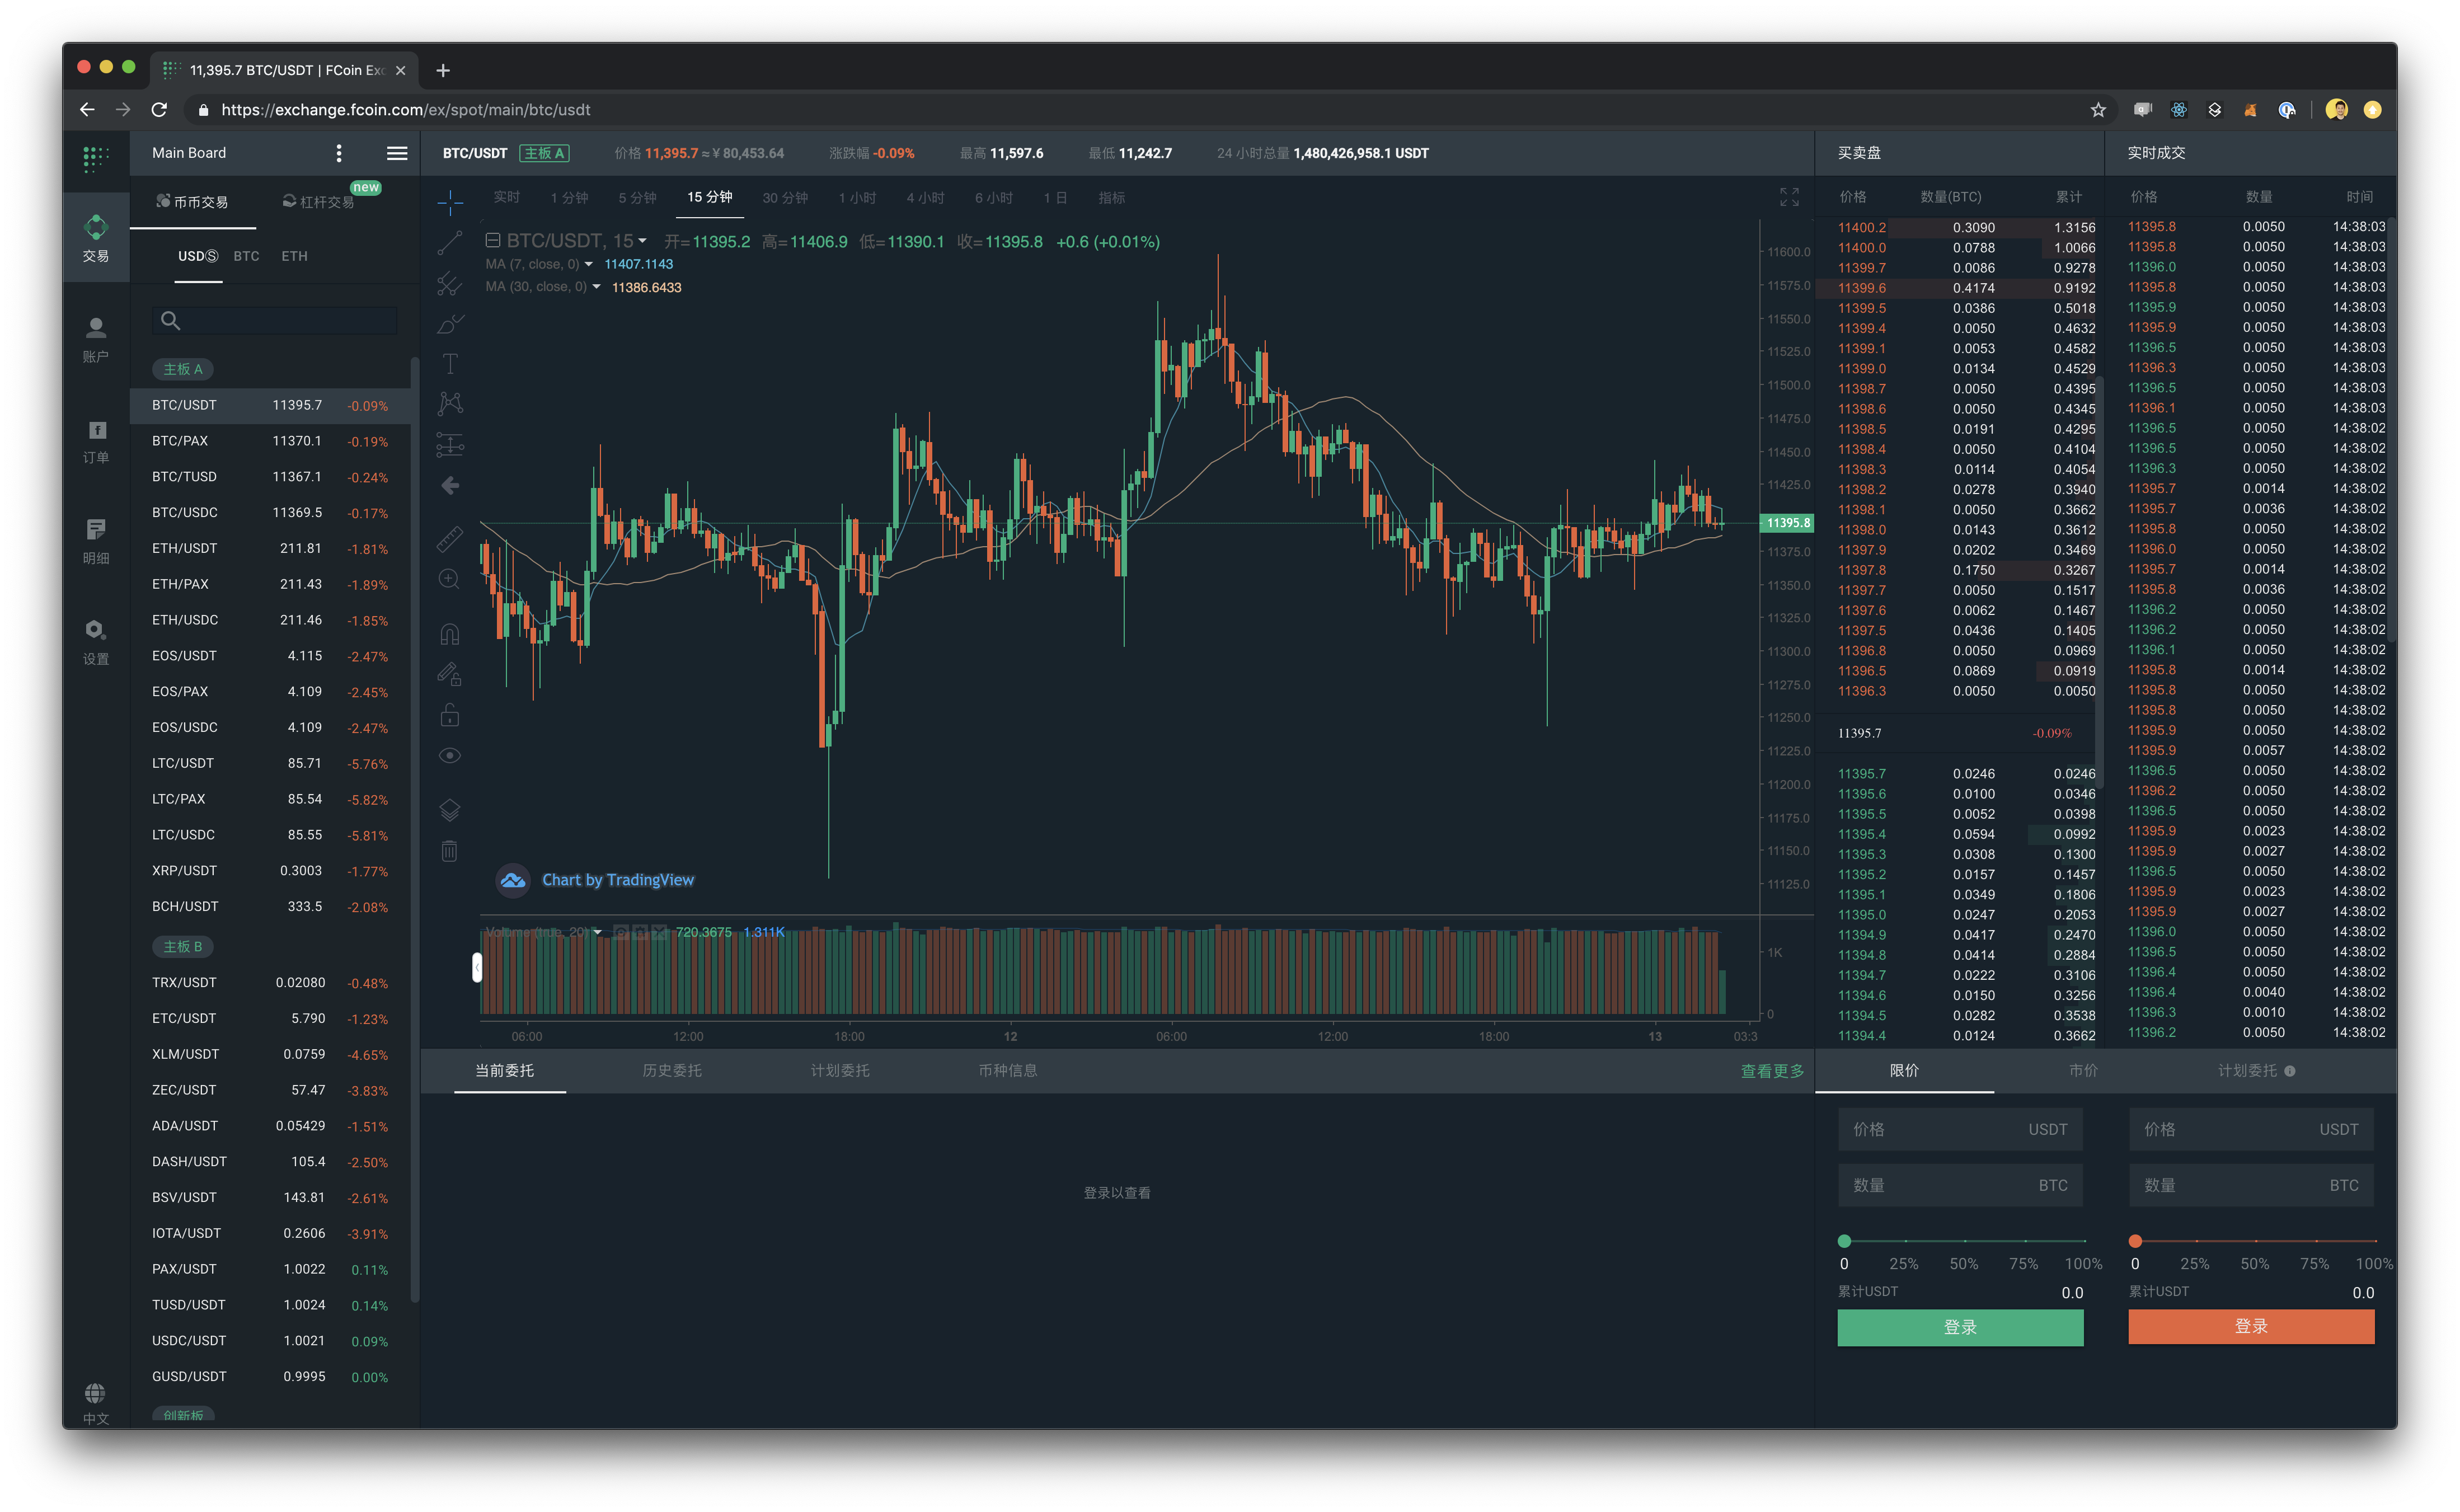Viewport: 2460px width, 1512px height.
Task: Click the pair search input field
Action: [275, 320]
